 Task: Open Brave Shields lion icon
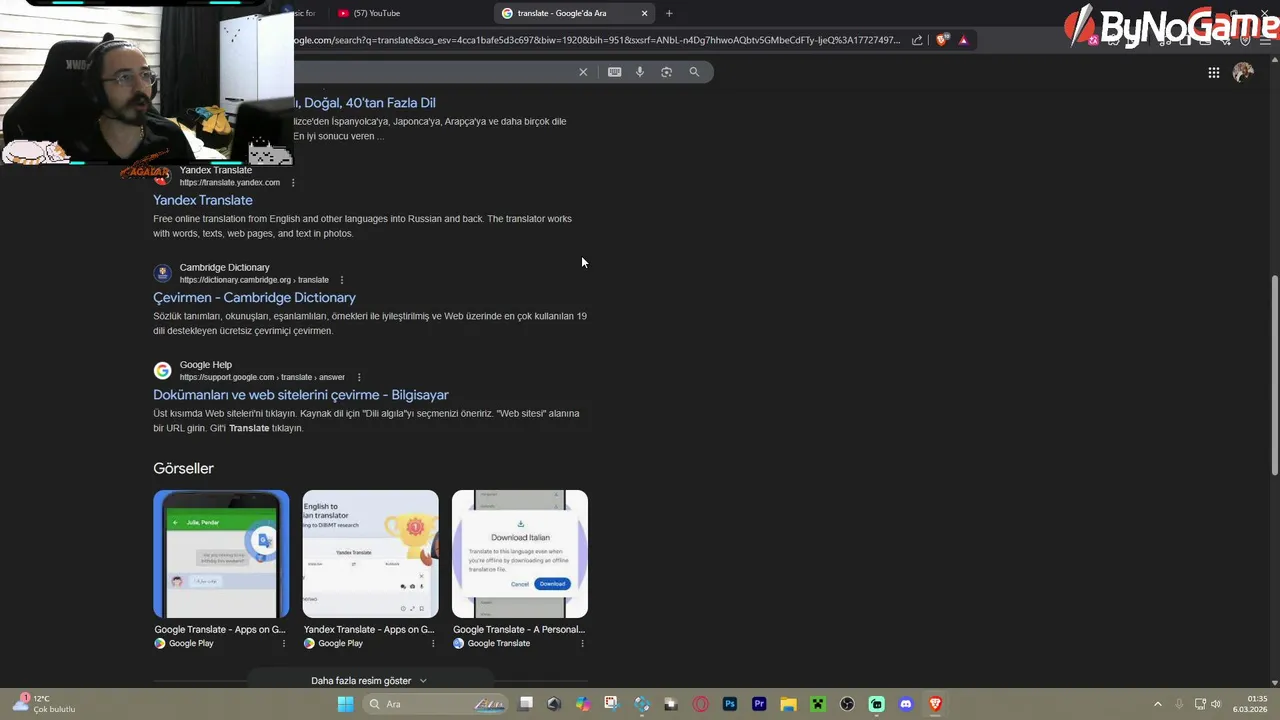point(942,40)
